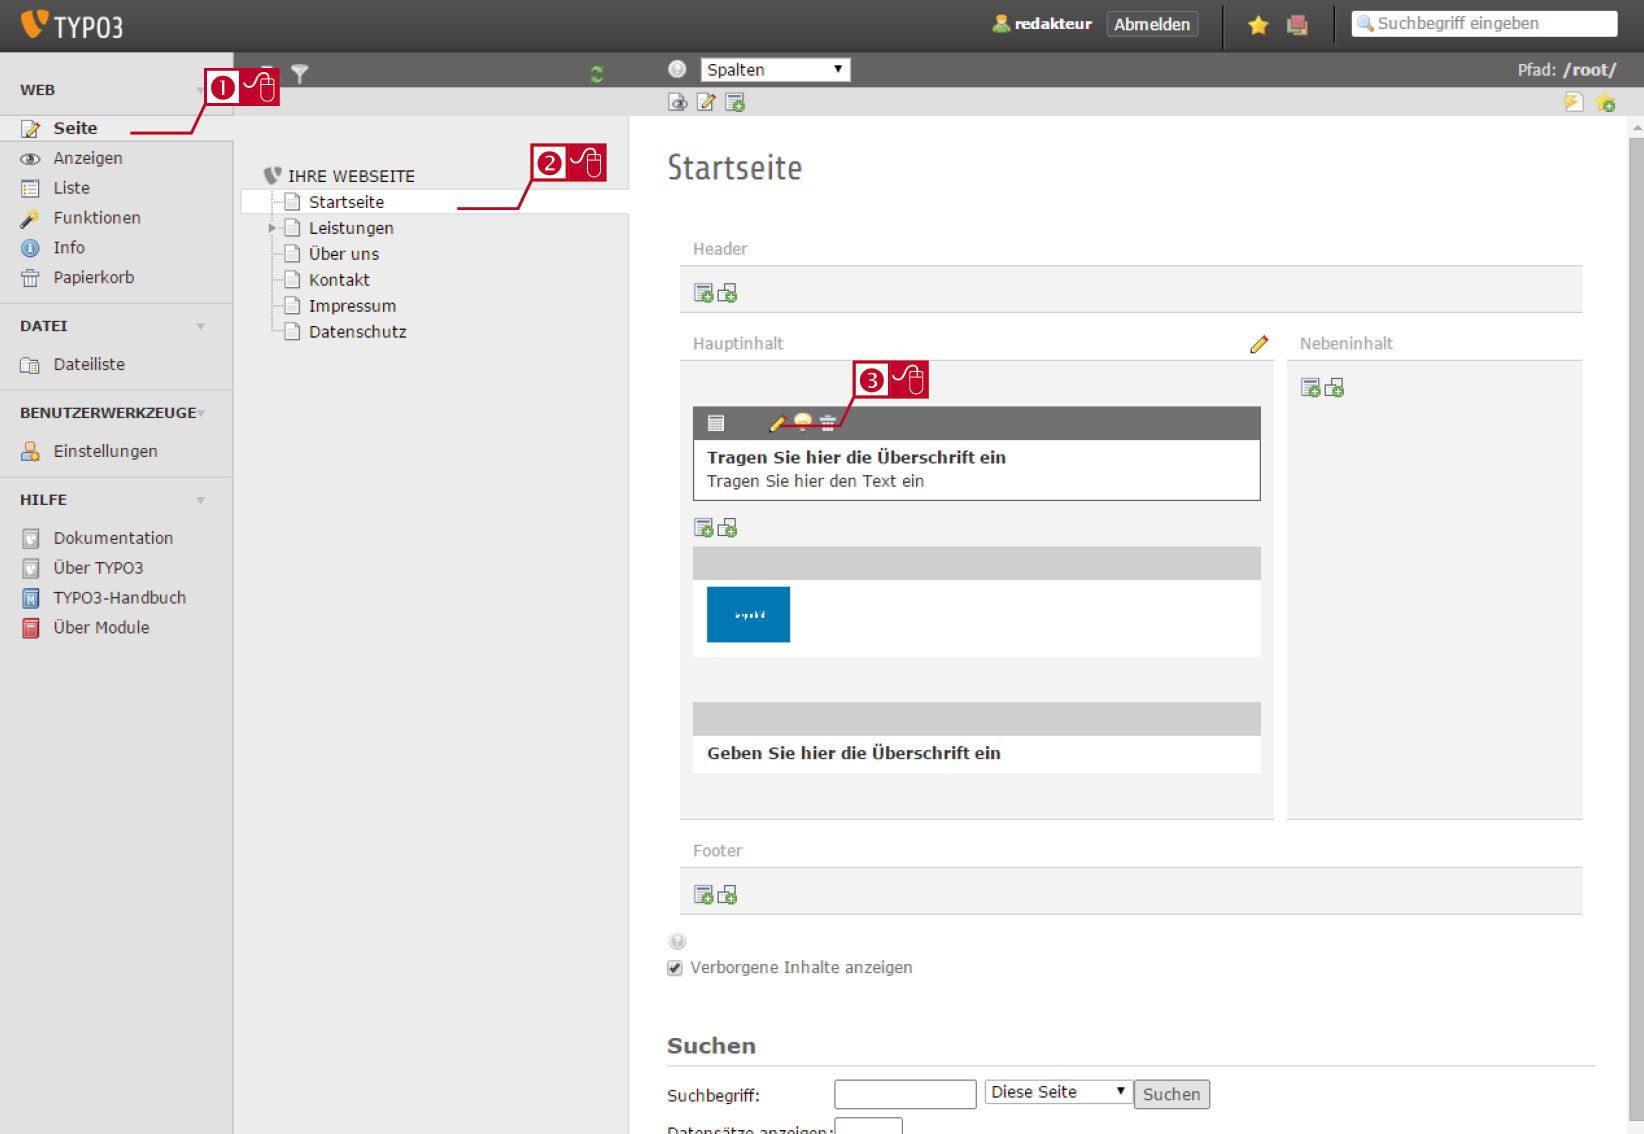
Task: Add new content element in Header
Action: click(704, 293)
